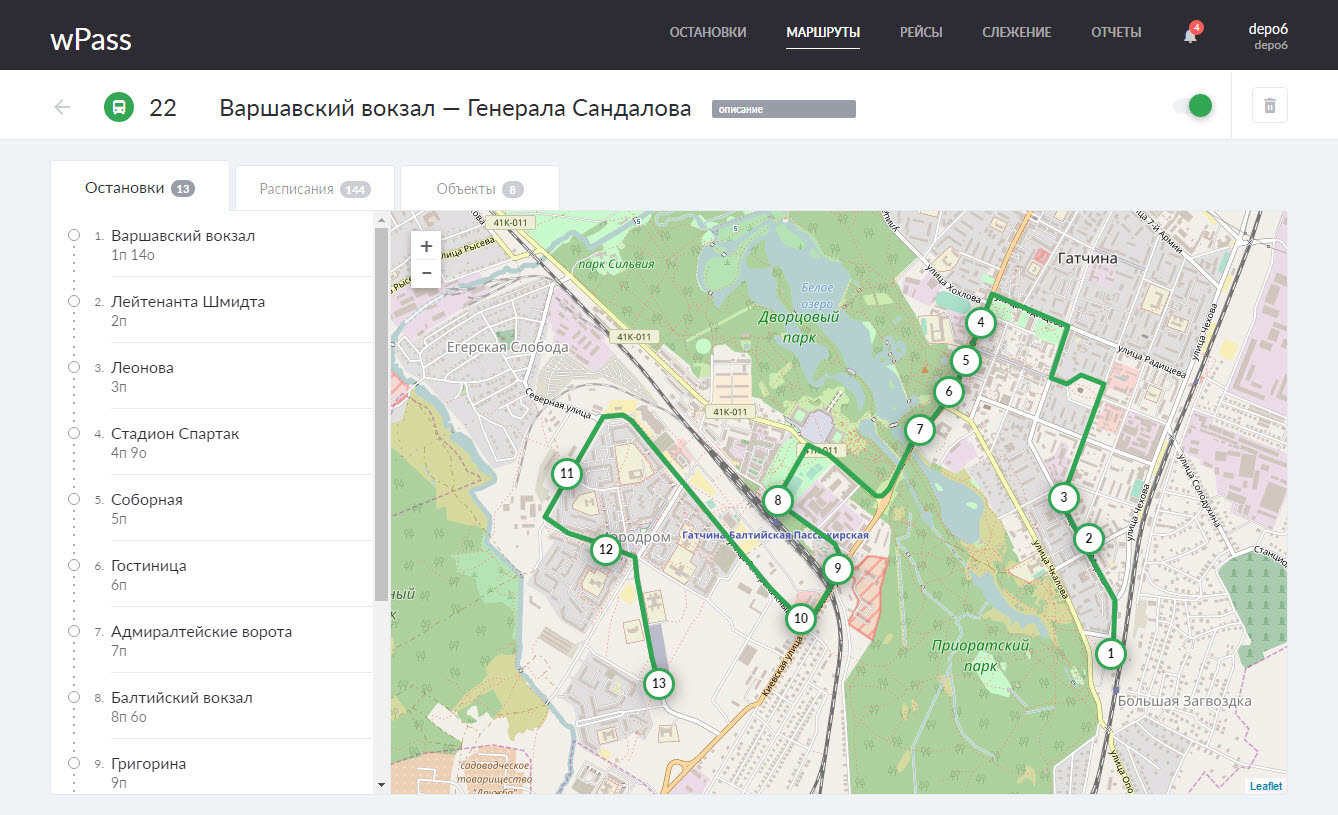The width and height of the screenshot is (1338, 815).
Task: Open the Рейсы menu item
Action: 920,32
